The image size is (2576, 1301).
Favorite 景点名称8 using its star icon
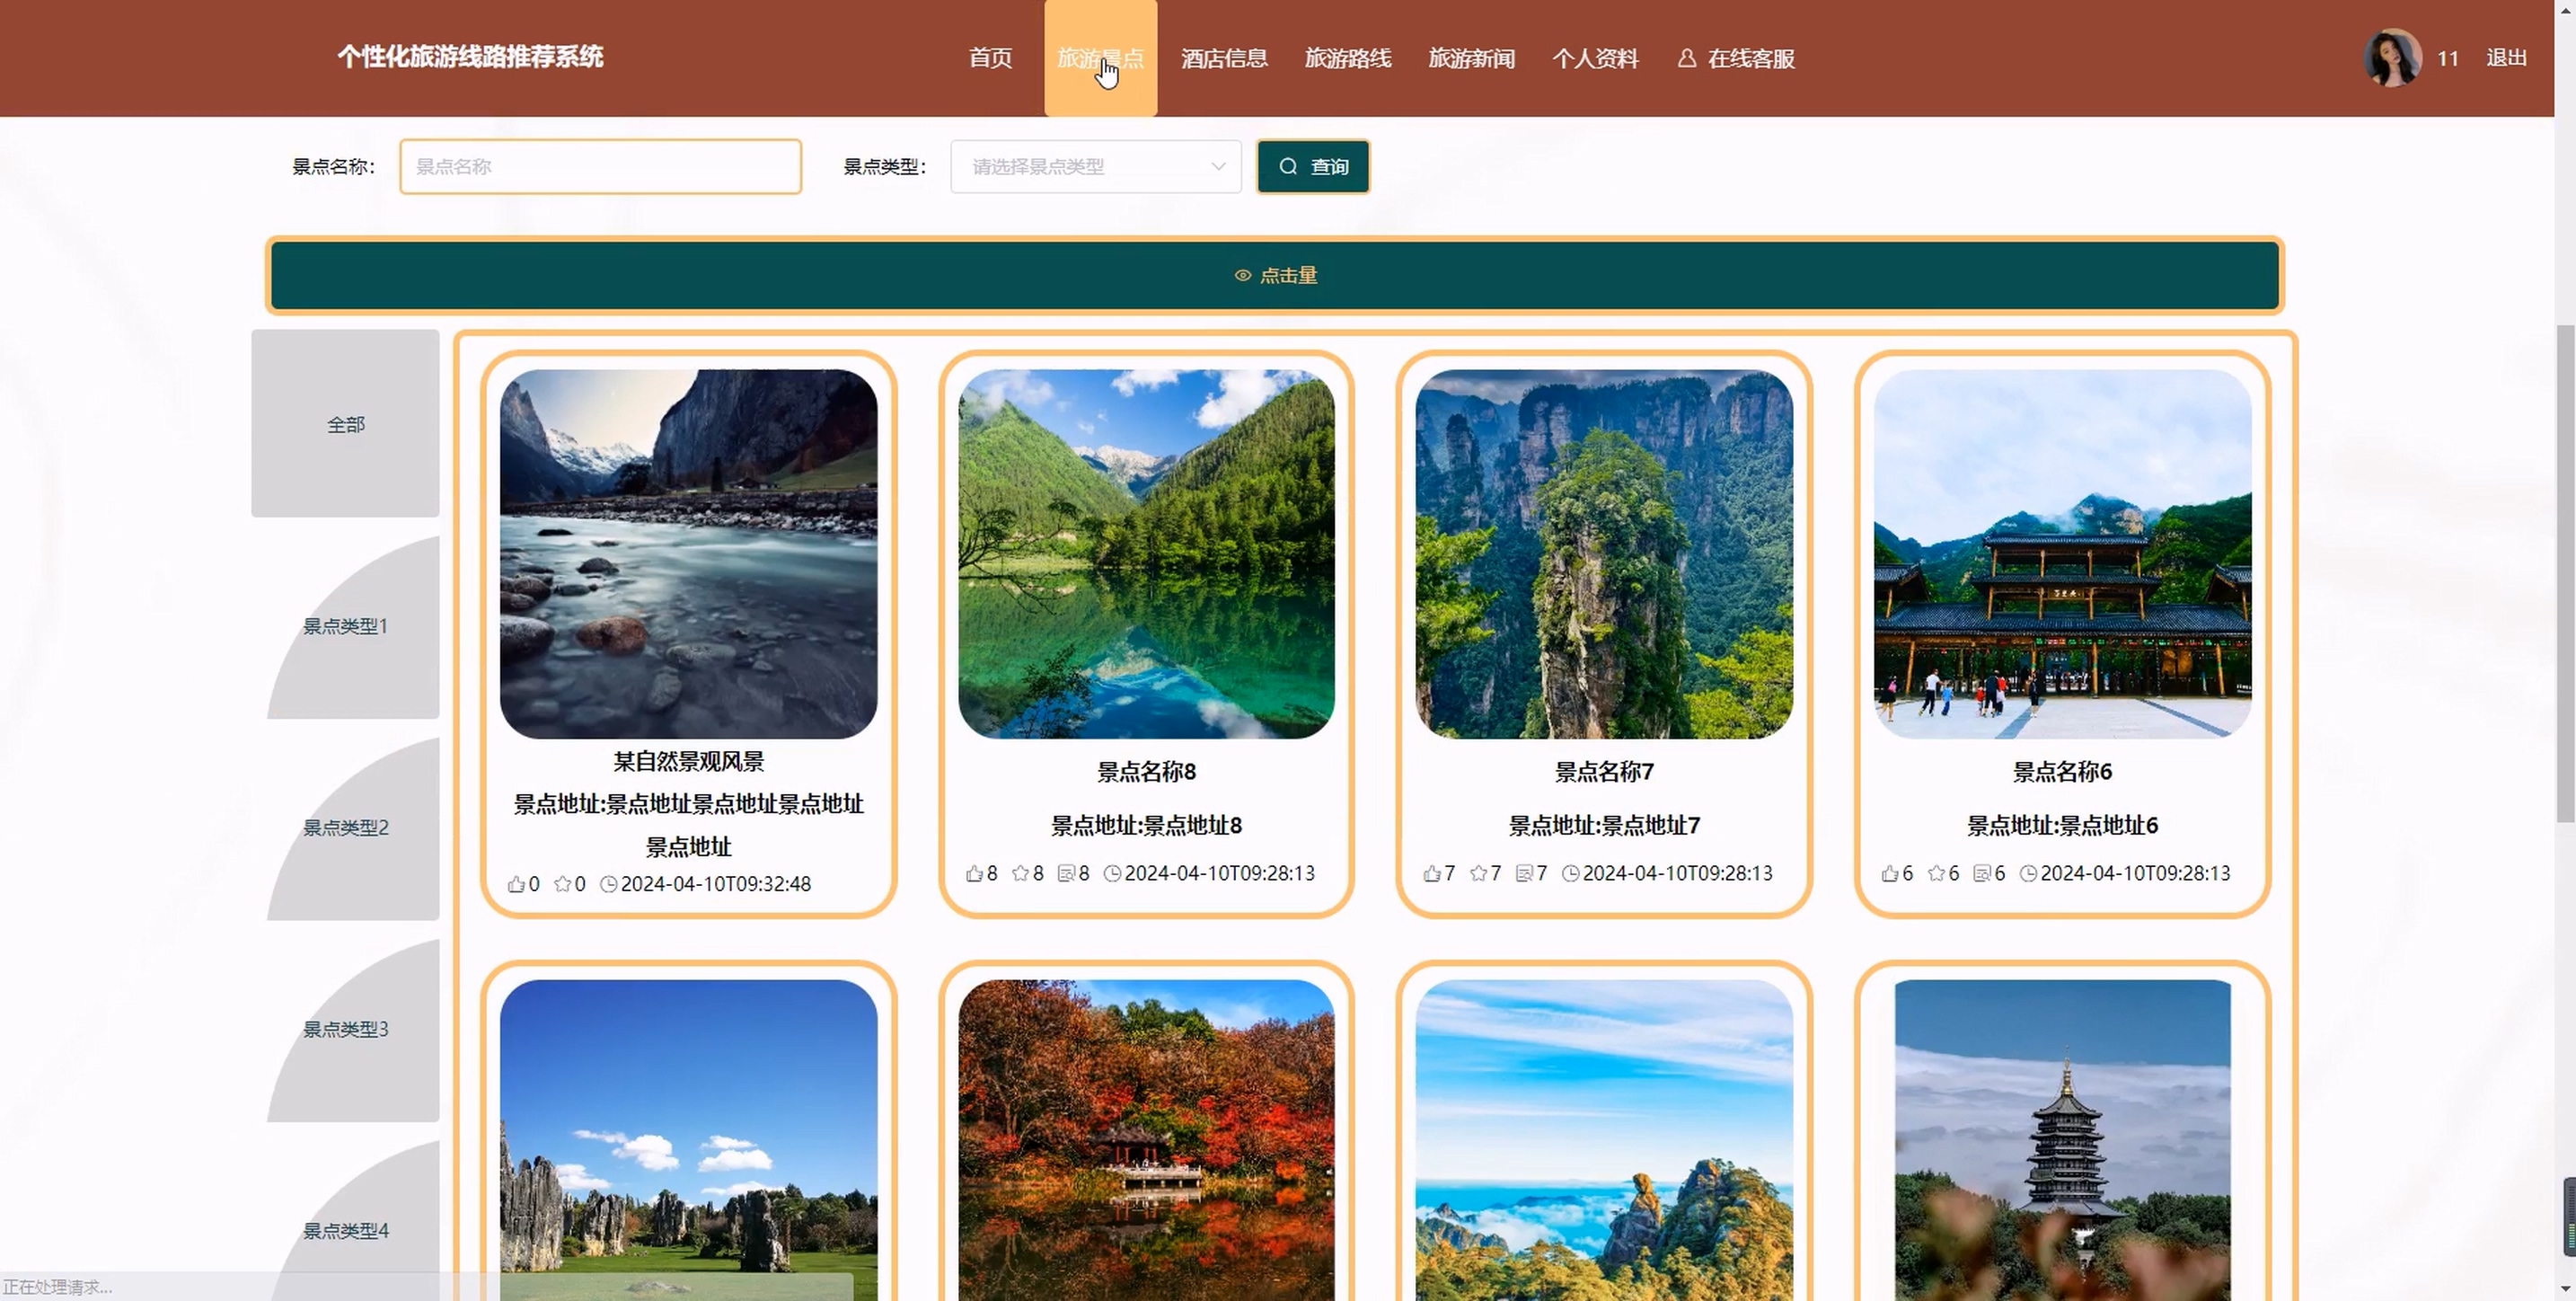click(1020, 873)
